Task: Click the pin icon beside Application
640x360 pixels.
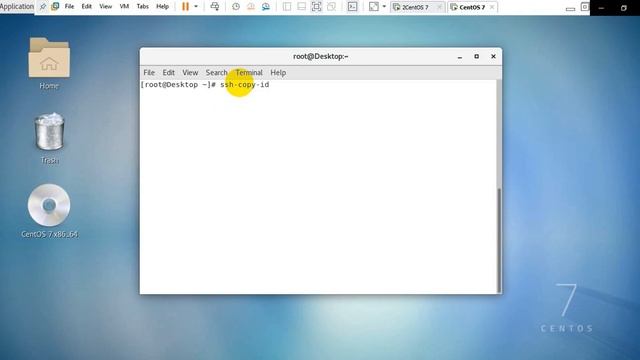Action: pos(42,7)
